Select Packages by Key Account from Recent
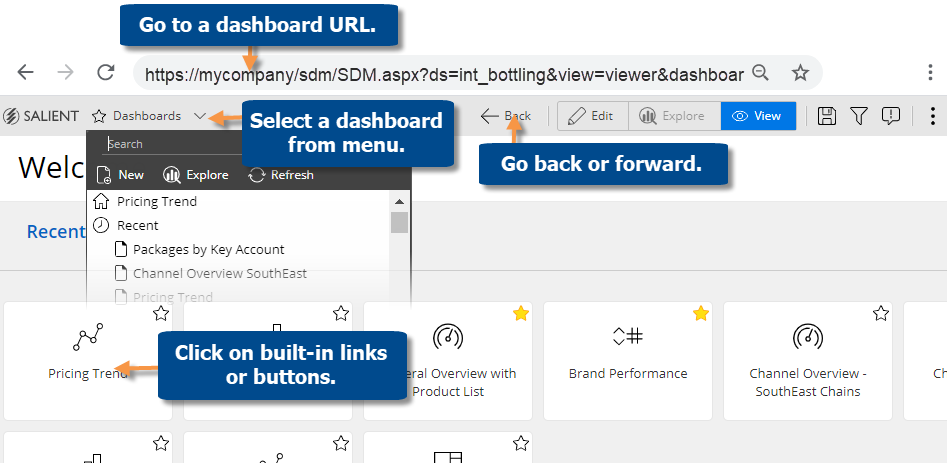The width and height of the screenshot is (947, 463). pyautogui.click(x=208, y=249)
